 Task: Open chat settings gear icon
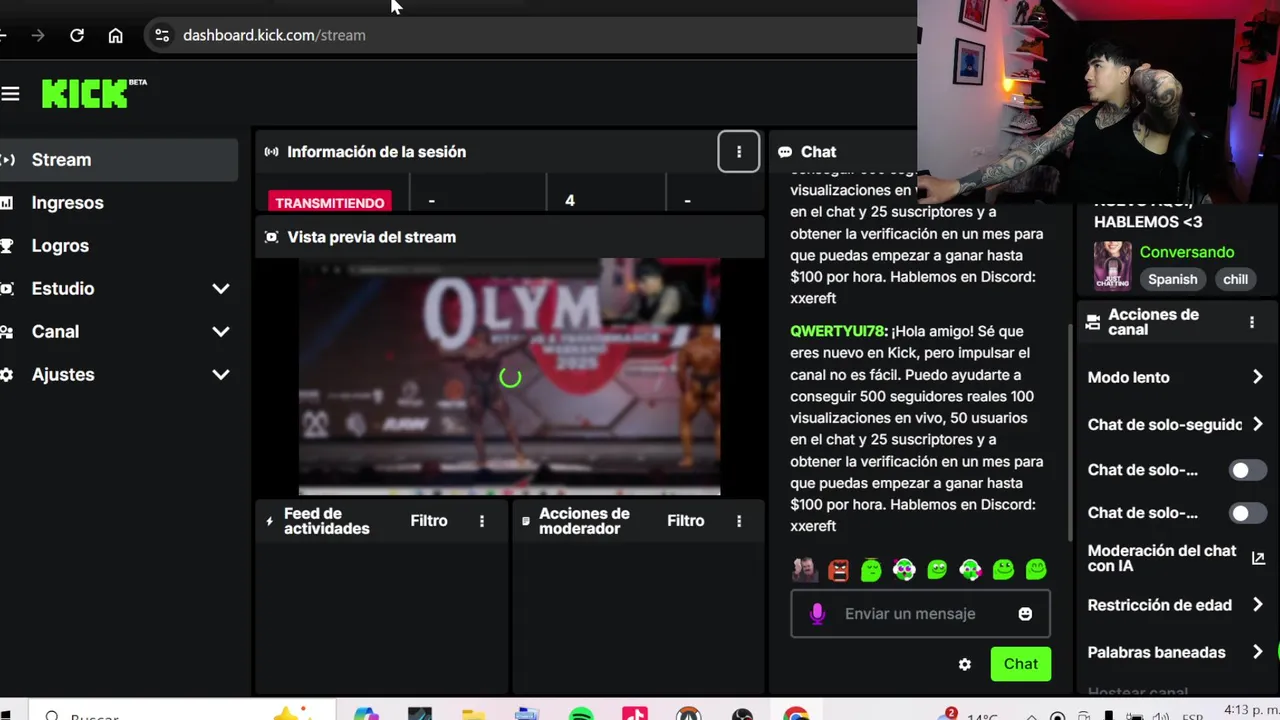[965, 664]
